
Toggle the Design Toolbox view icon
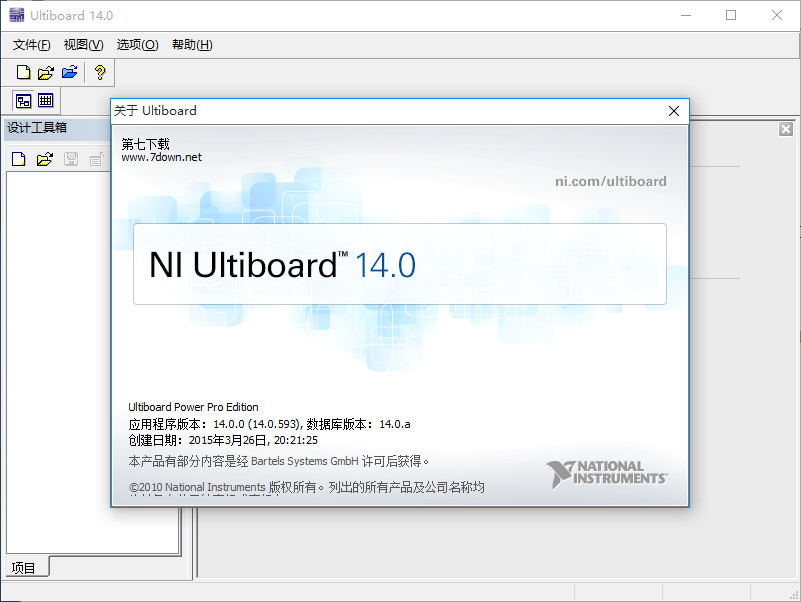[23, 101]
